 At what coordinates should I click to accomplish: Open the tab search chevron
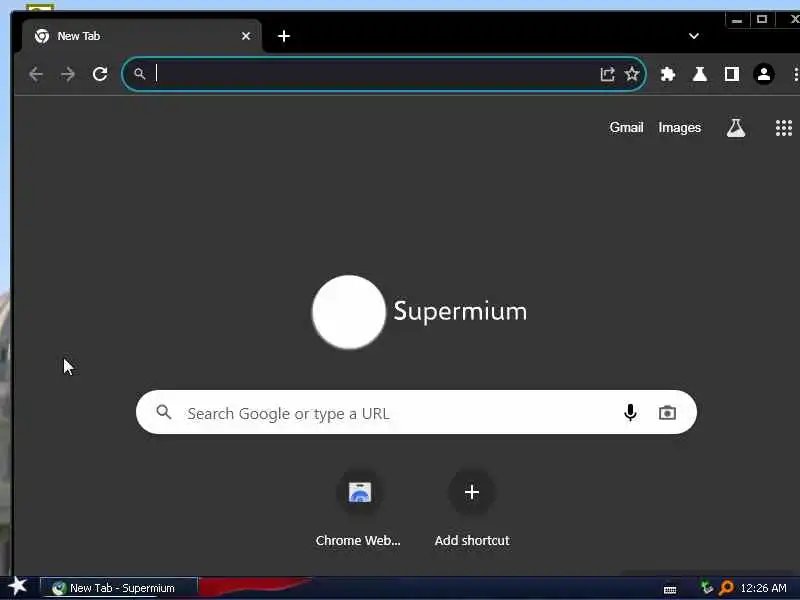[694, 36]
